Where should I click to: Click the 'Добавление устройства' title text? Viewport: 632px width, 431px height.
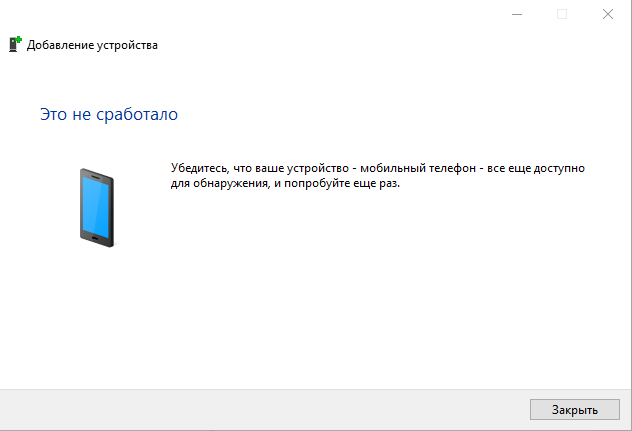pyautogui.click(x=92, y=45)
